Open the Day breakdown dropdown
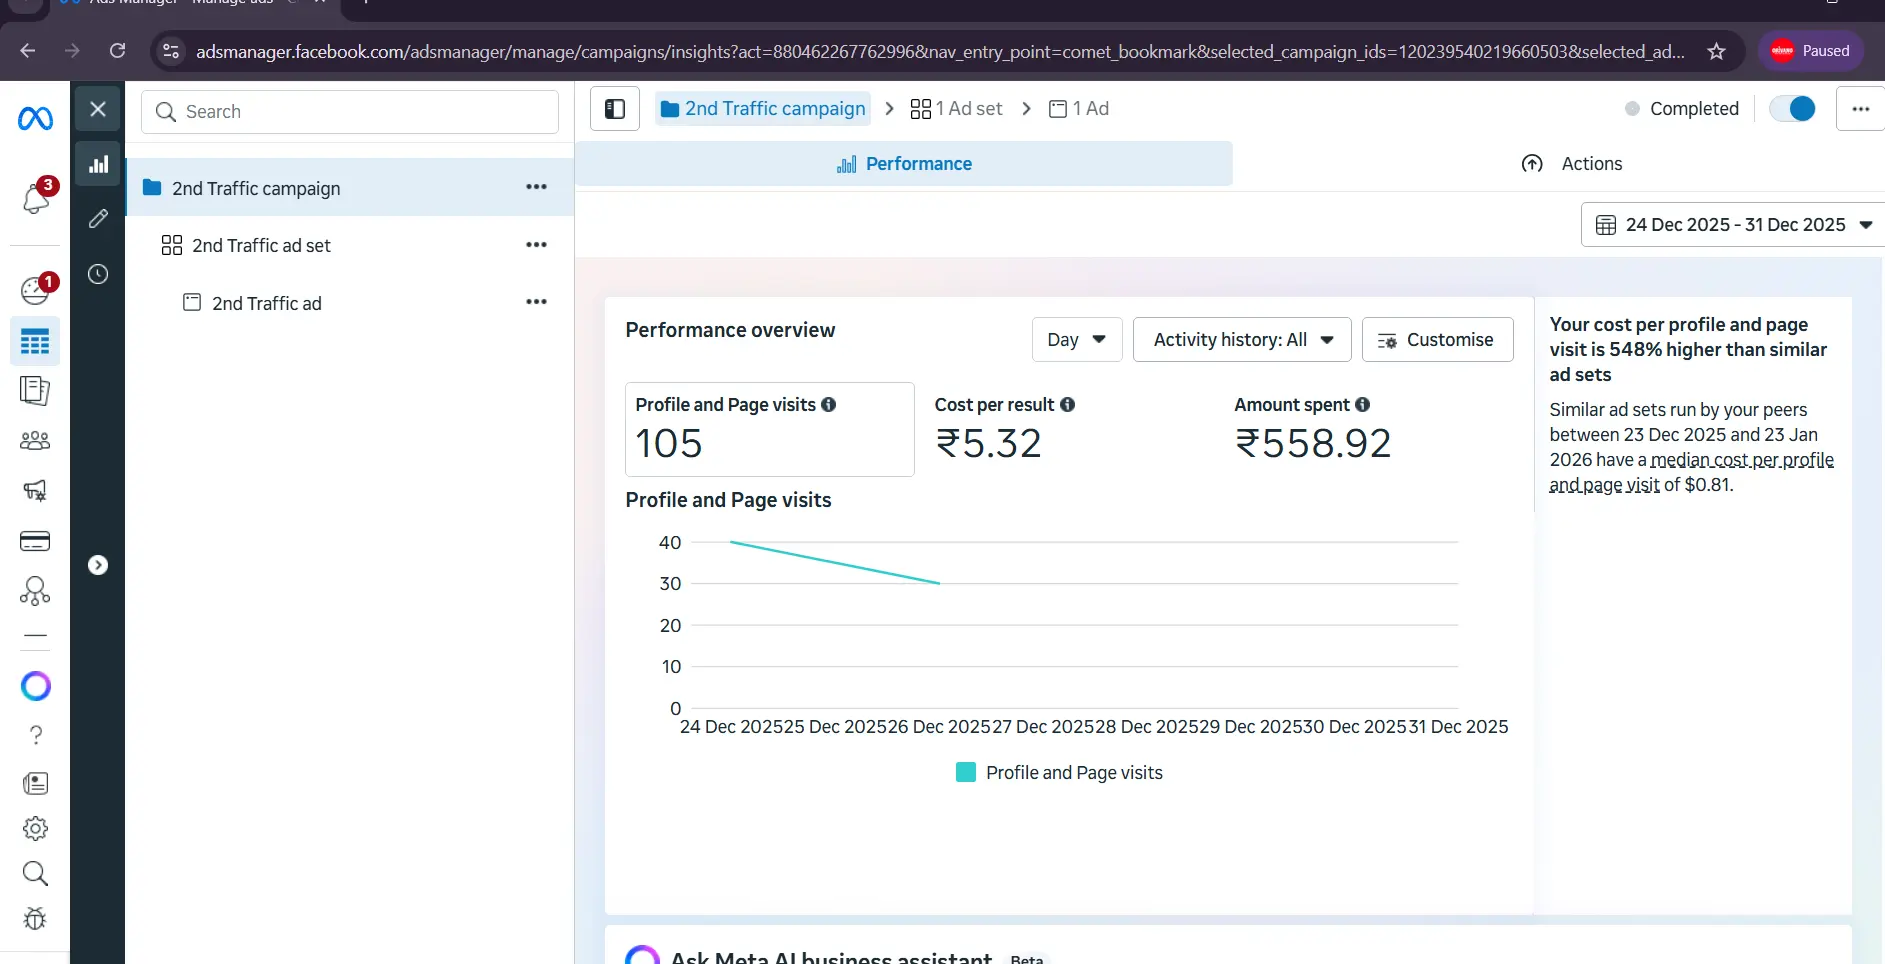 (1076, 340)
